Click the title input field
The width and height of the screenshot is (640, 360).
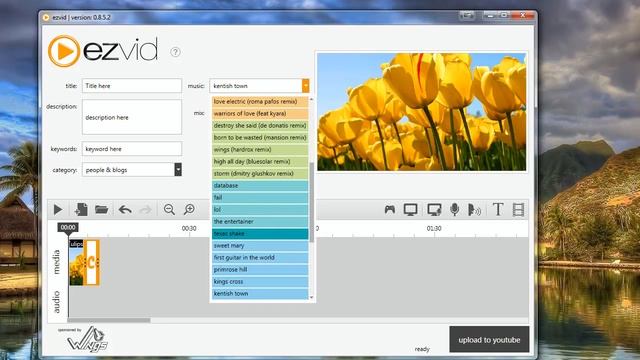click(132, 86)
